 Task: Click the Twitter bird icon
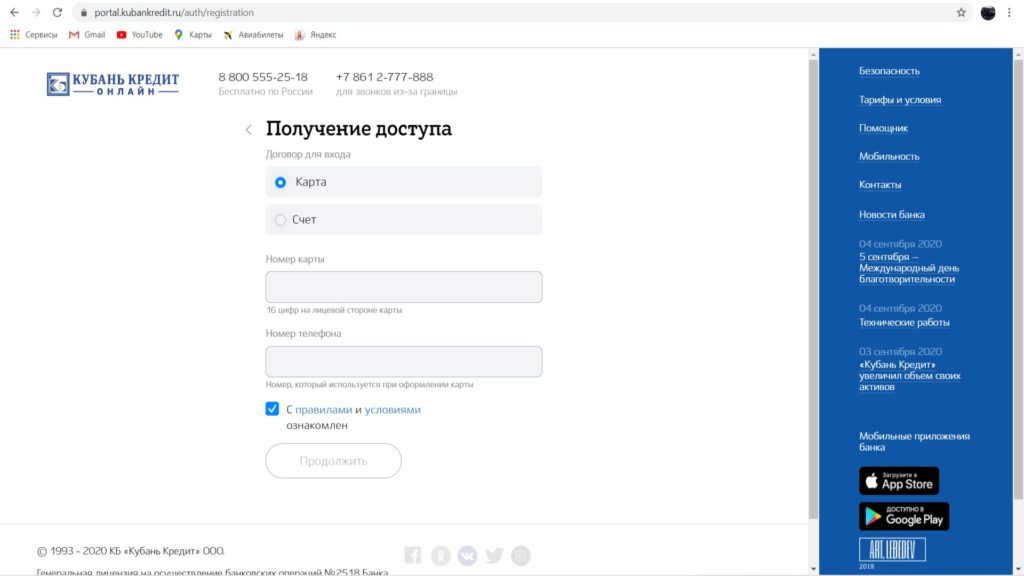click(x=494, y=556)
